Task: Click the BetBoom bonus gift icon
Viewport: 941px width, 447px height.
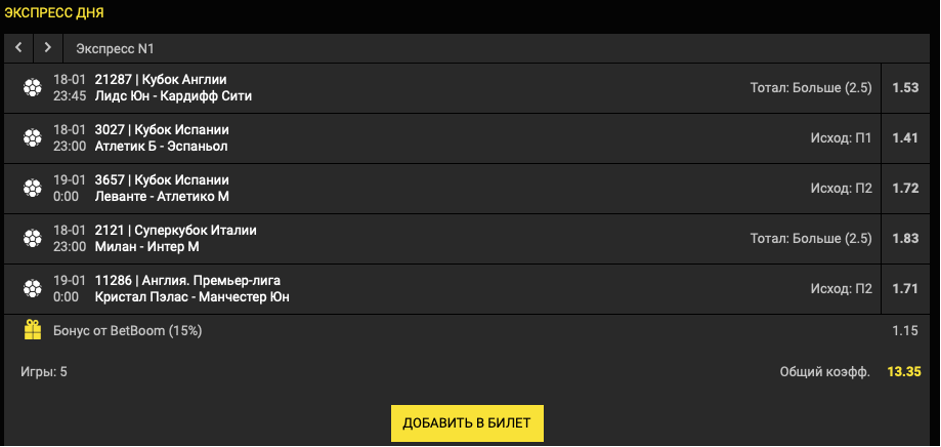Action: tap(33, 330)
